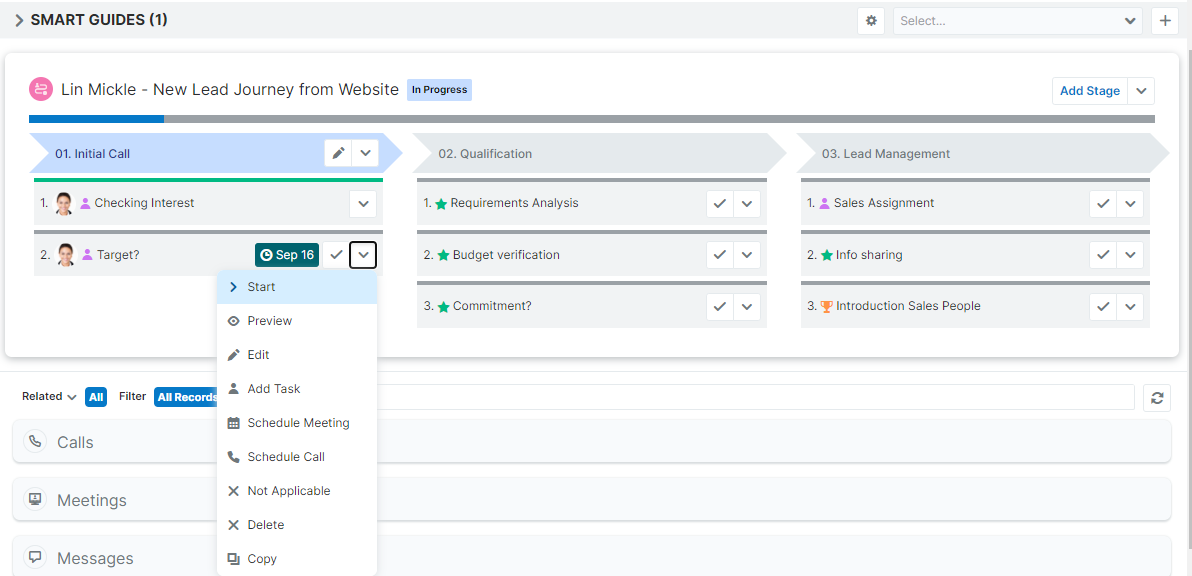Click the Meetings panel icon
Viewport: 1192px width, 576px height.
pyautogui.click(x=36, y=499)
